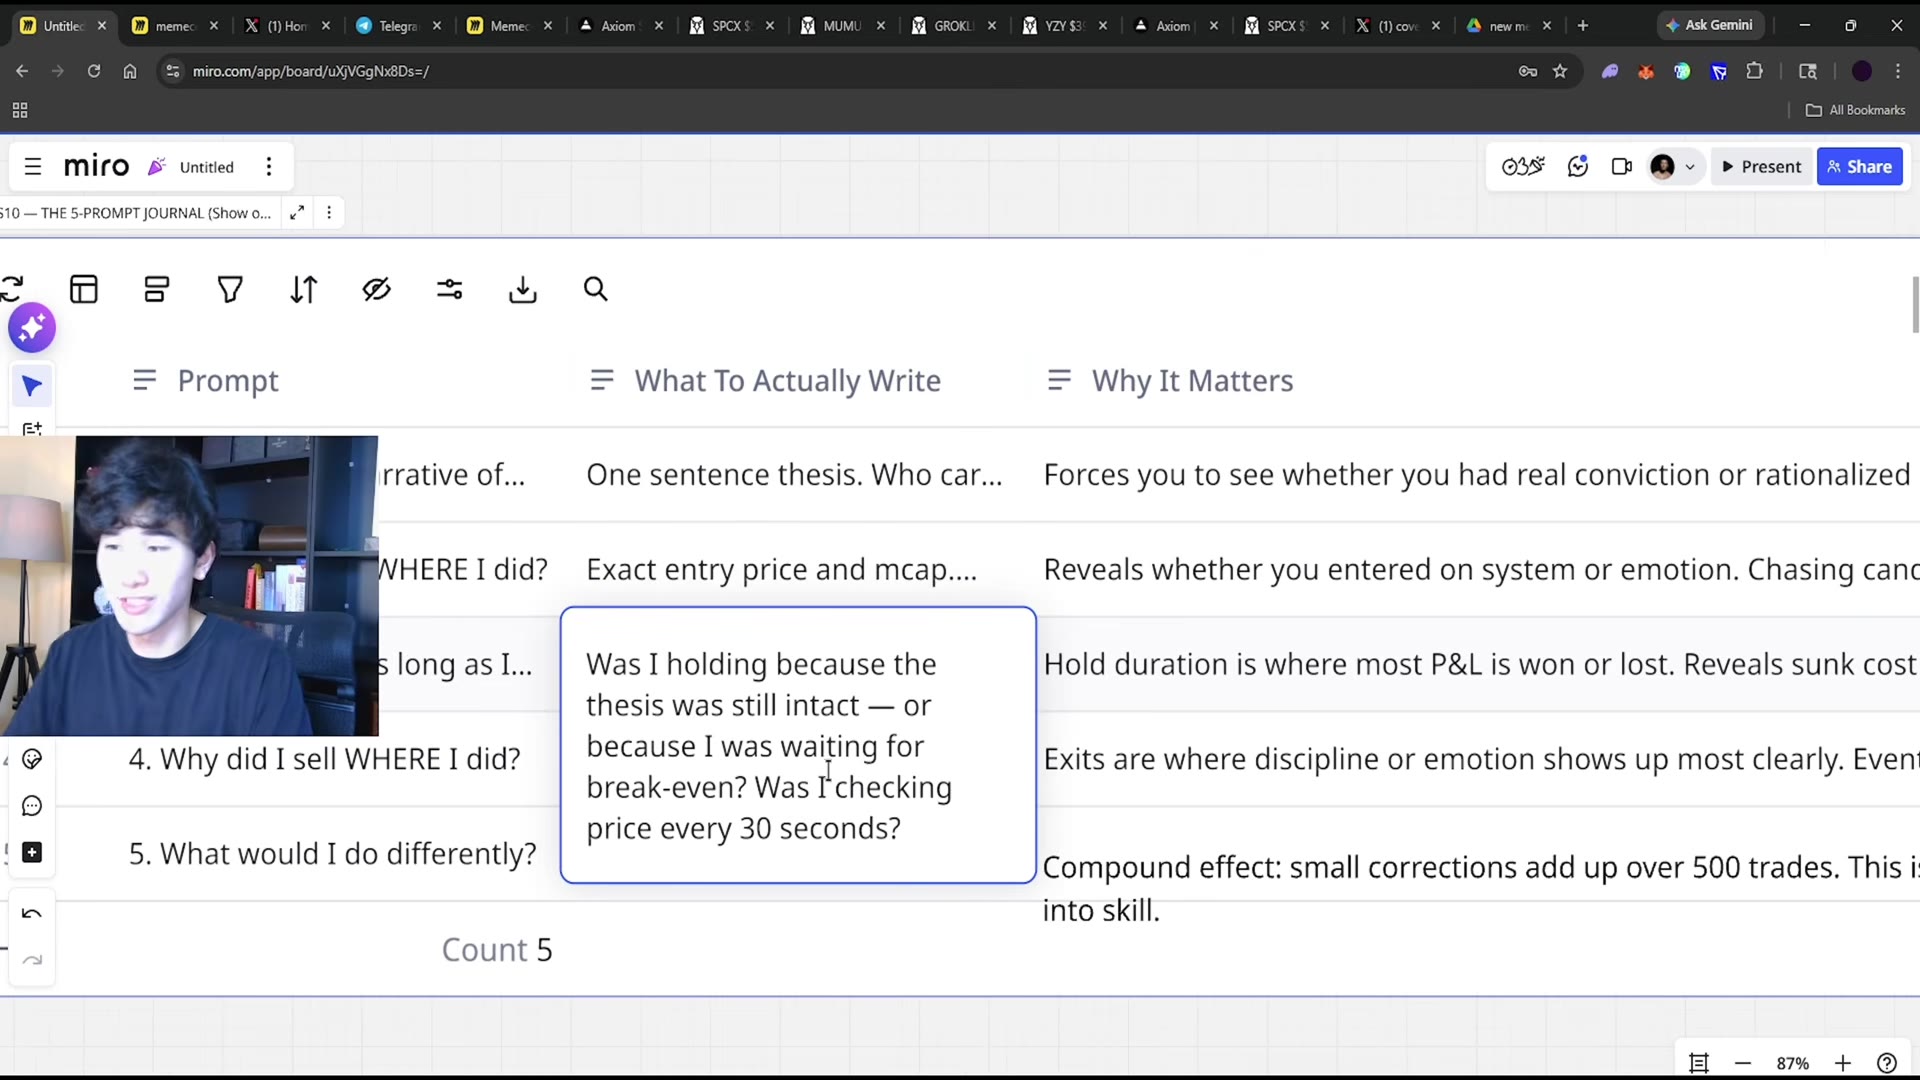Open Chrome extensions puzzle icon

(1755, 71)
